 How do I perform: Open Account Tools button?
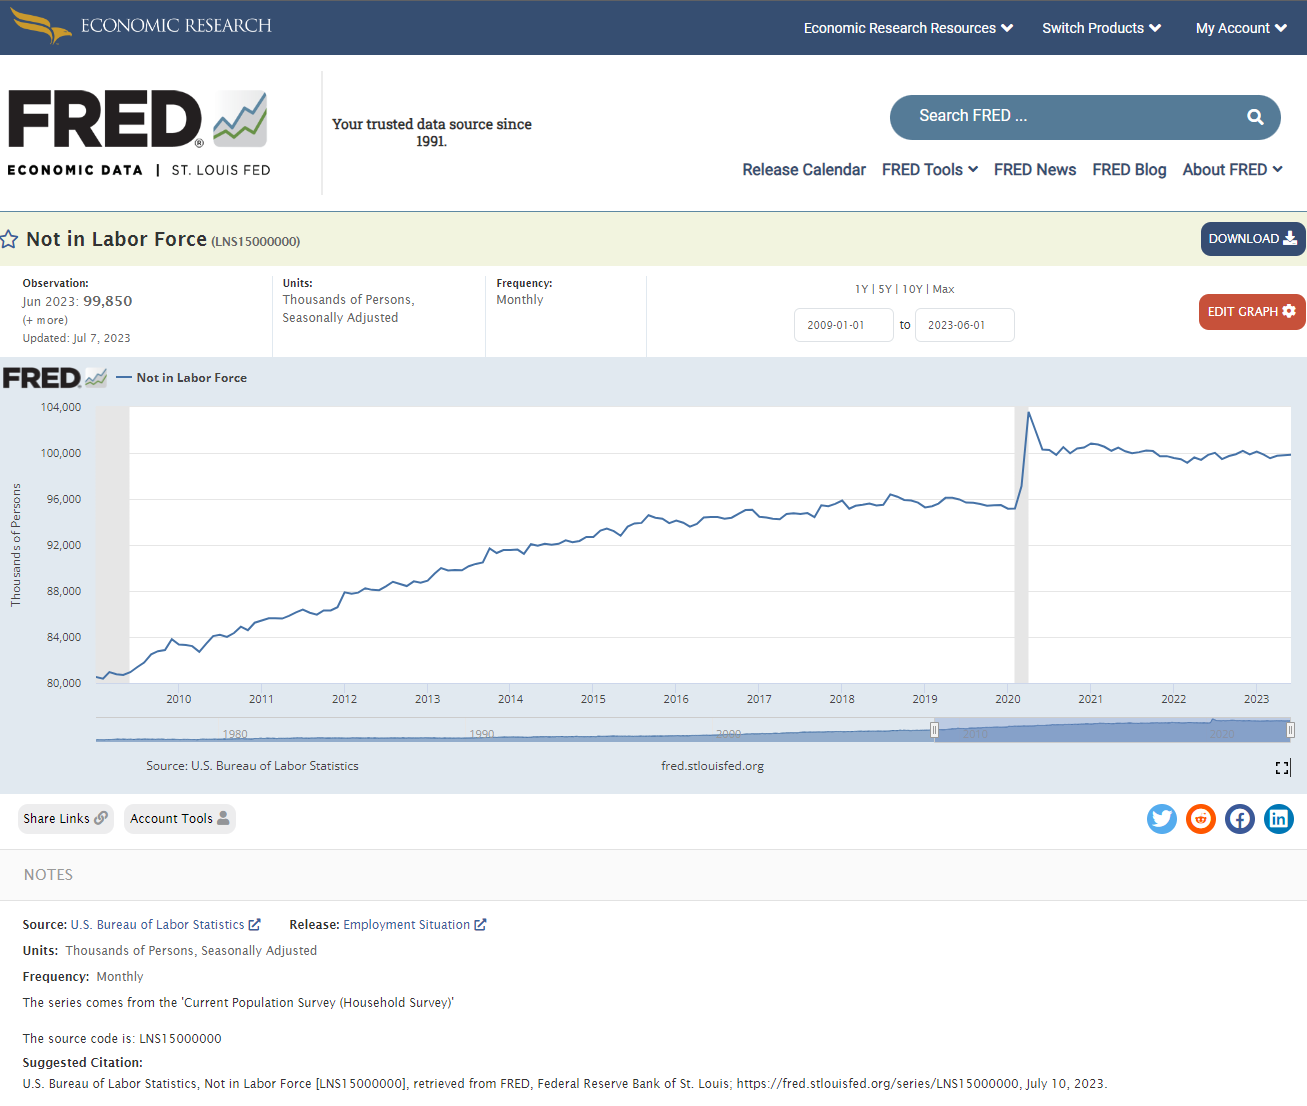180,819
